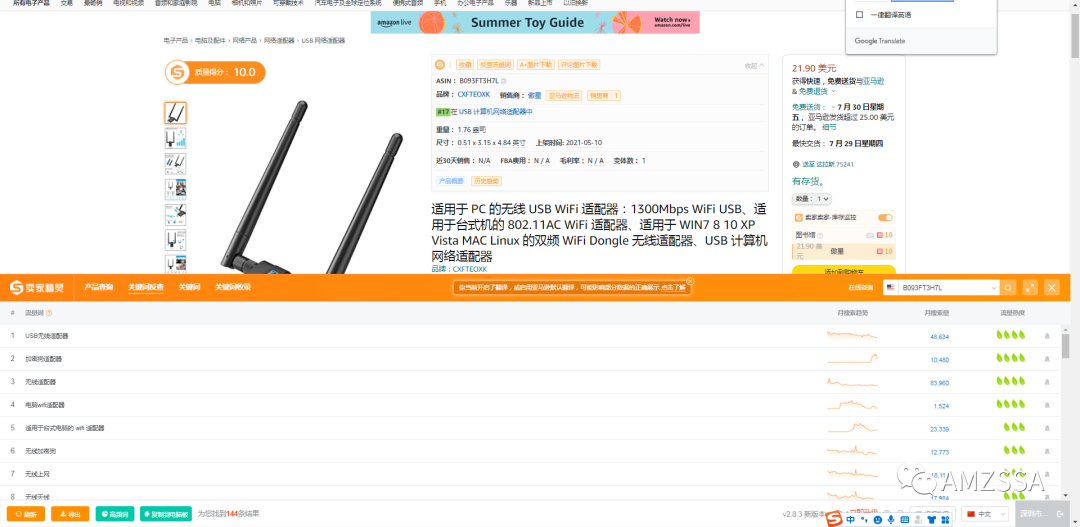Click the 亚马逊物流 tag
Screen dimensions: 1080x527
564,95
